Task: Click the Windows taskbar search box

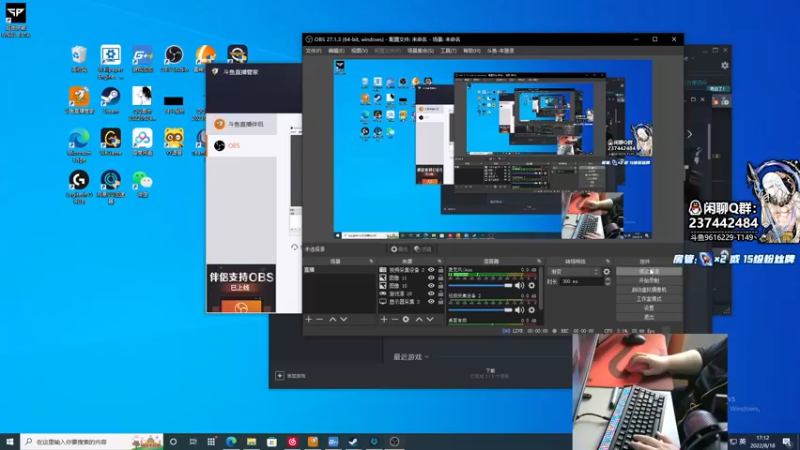Action: [92, 441]
